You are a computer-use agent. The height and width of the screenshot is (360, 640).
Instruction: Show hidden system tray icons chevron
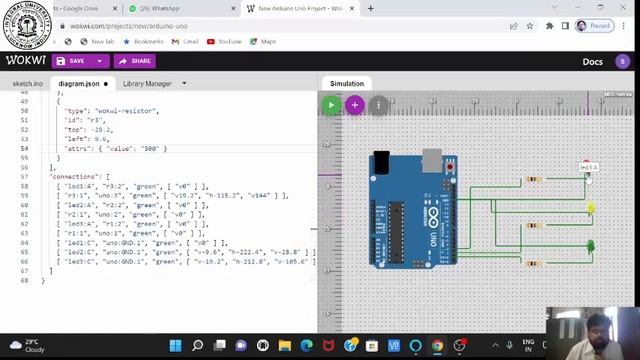pos(495,346)
